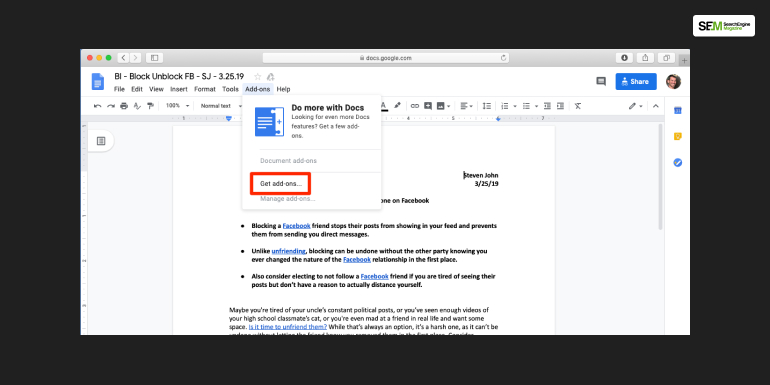The image size is (770, 385).
Task: Open the zoom level dropdown
Action: click(177, 106)
